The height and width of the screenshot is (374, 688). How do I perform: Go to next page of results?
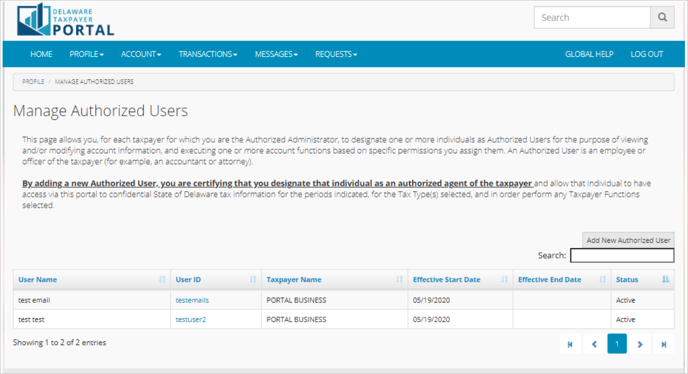click(x=640, y=344)
